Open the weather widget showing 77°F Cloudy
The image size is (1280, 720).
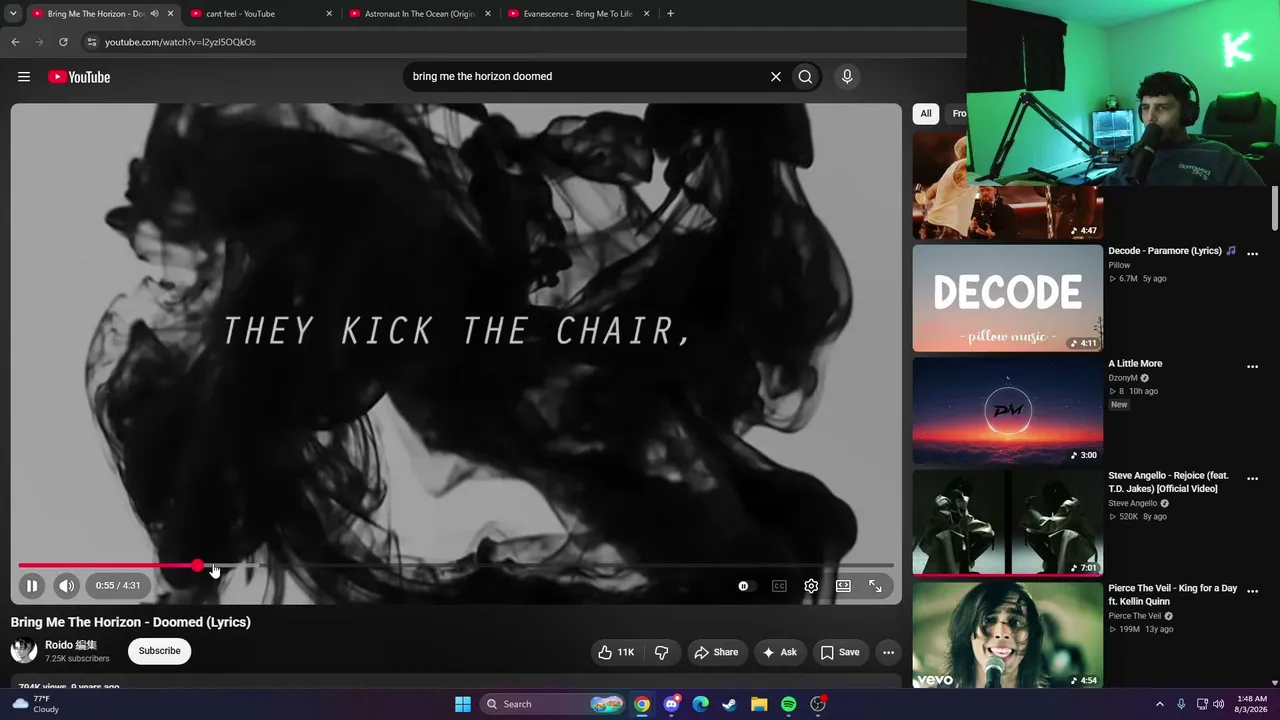tap(36, 704)
